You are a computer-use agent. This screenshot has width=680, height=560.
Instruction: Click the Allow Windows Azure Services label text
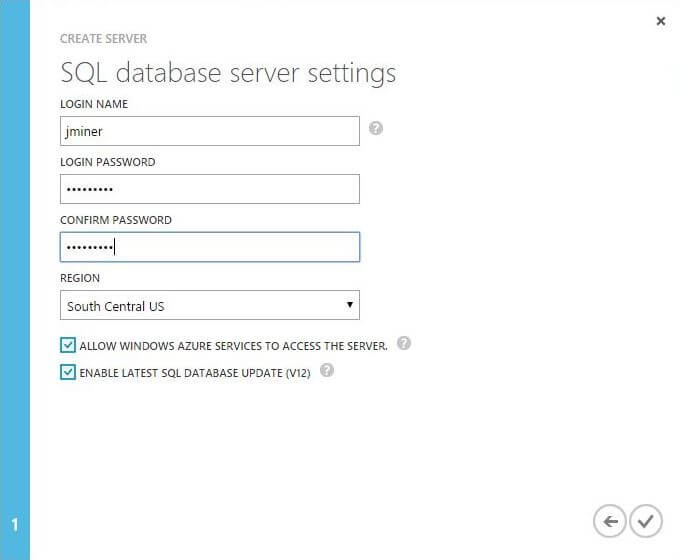pos(233,346)
